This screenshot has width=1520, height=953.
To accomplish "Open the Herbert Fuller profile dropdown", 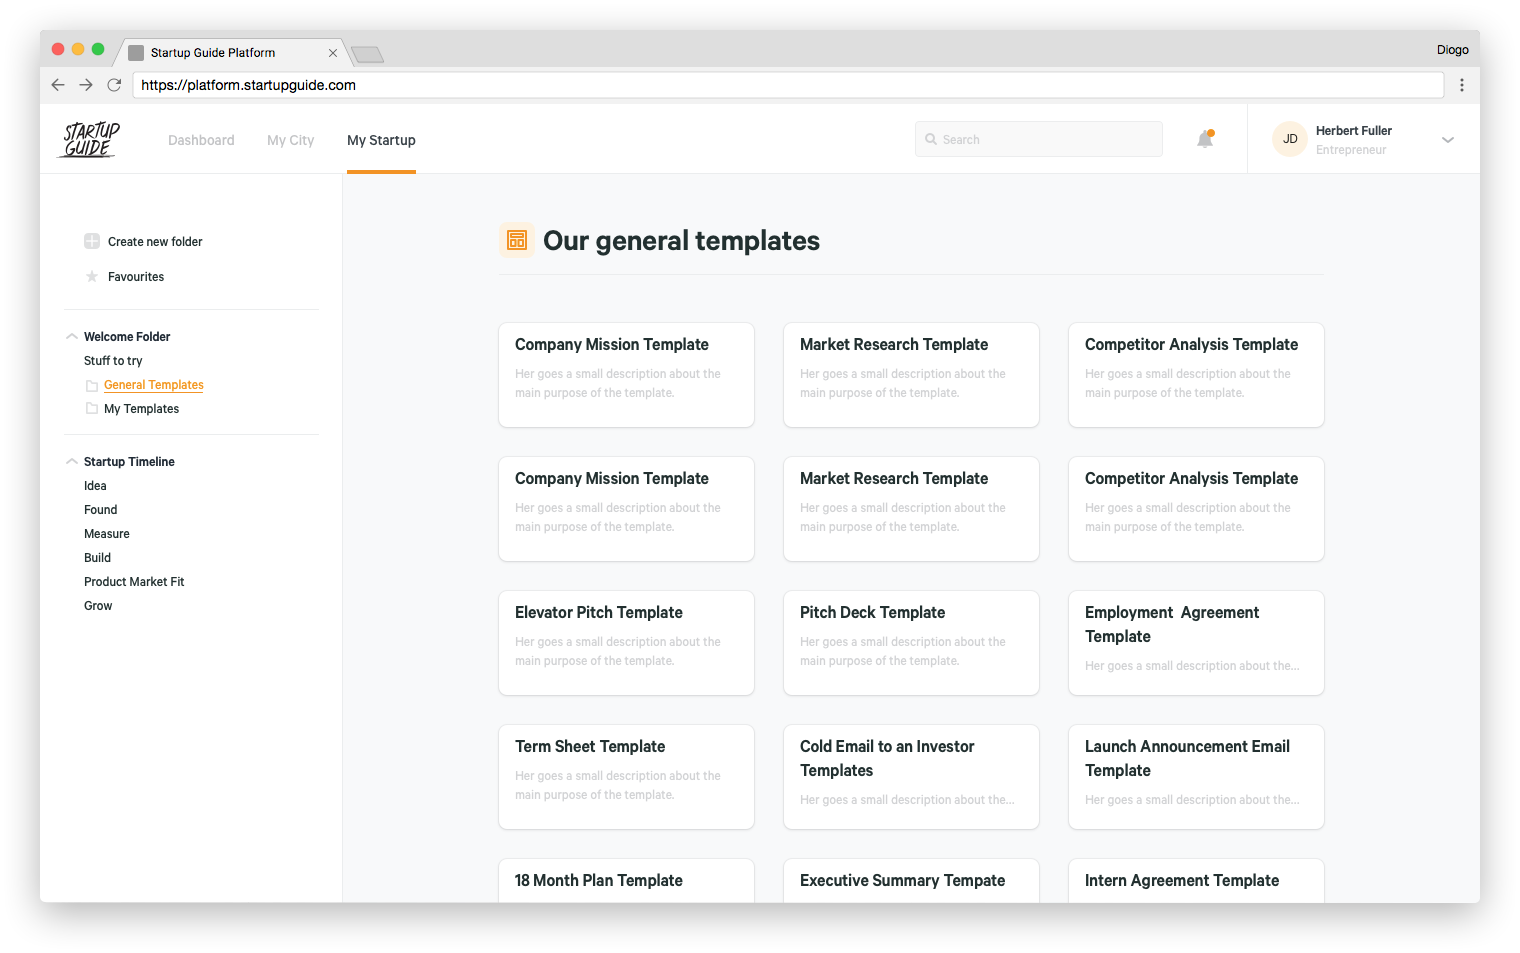I will [x=1447, y=139].
